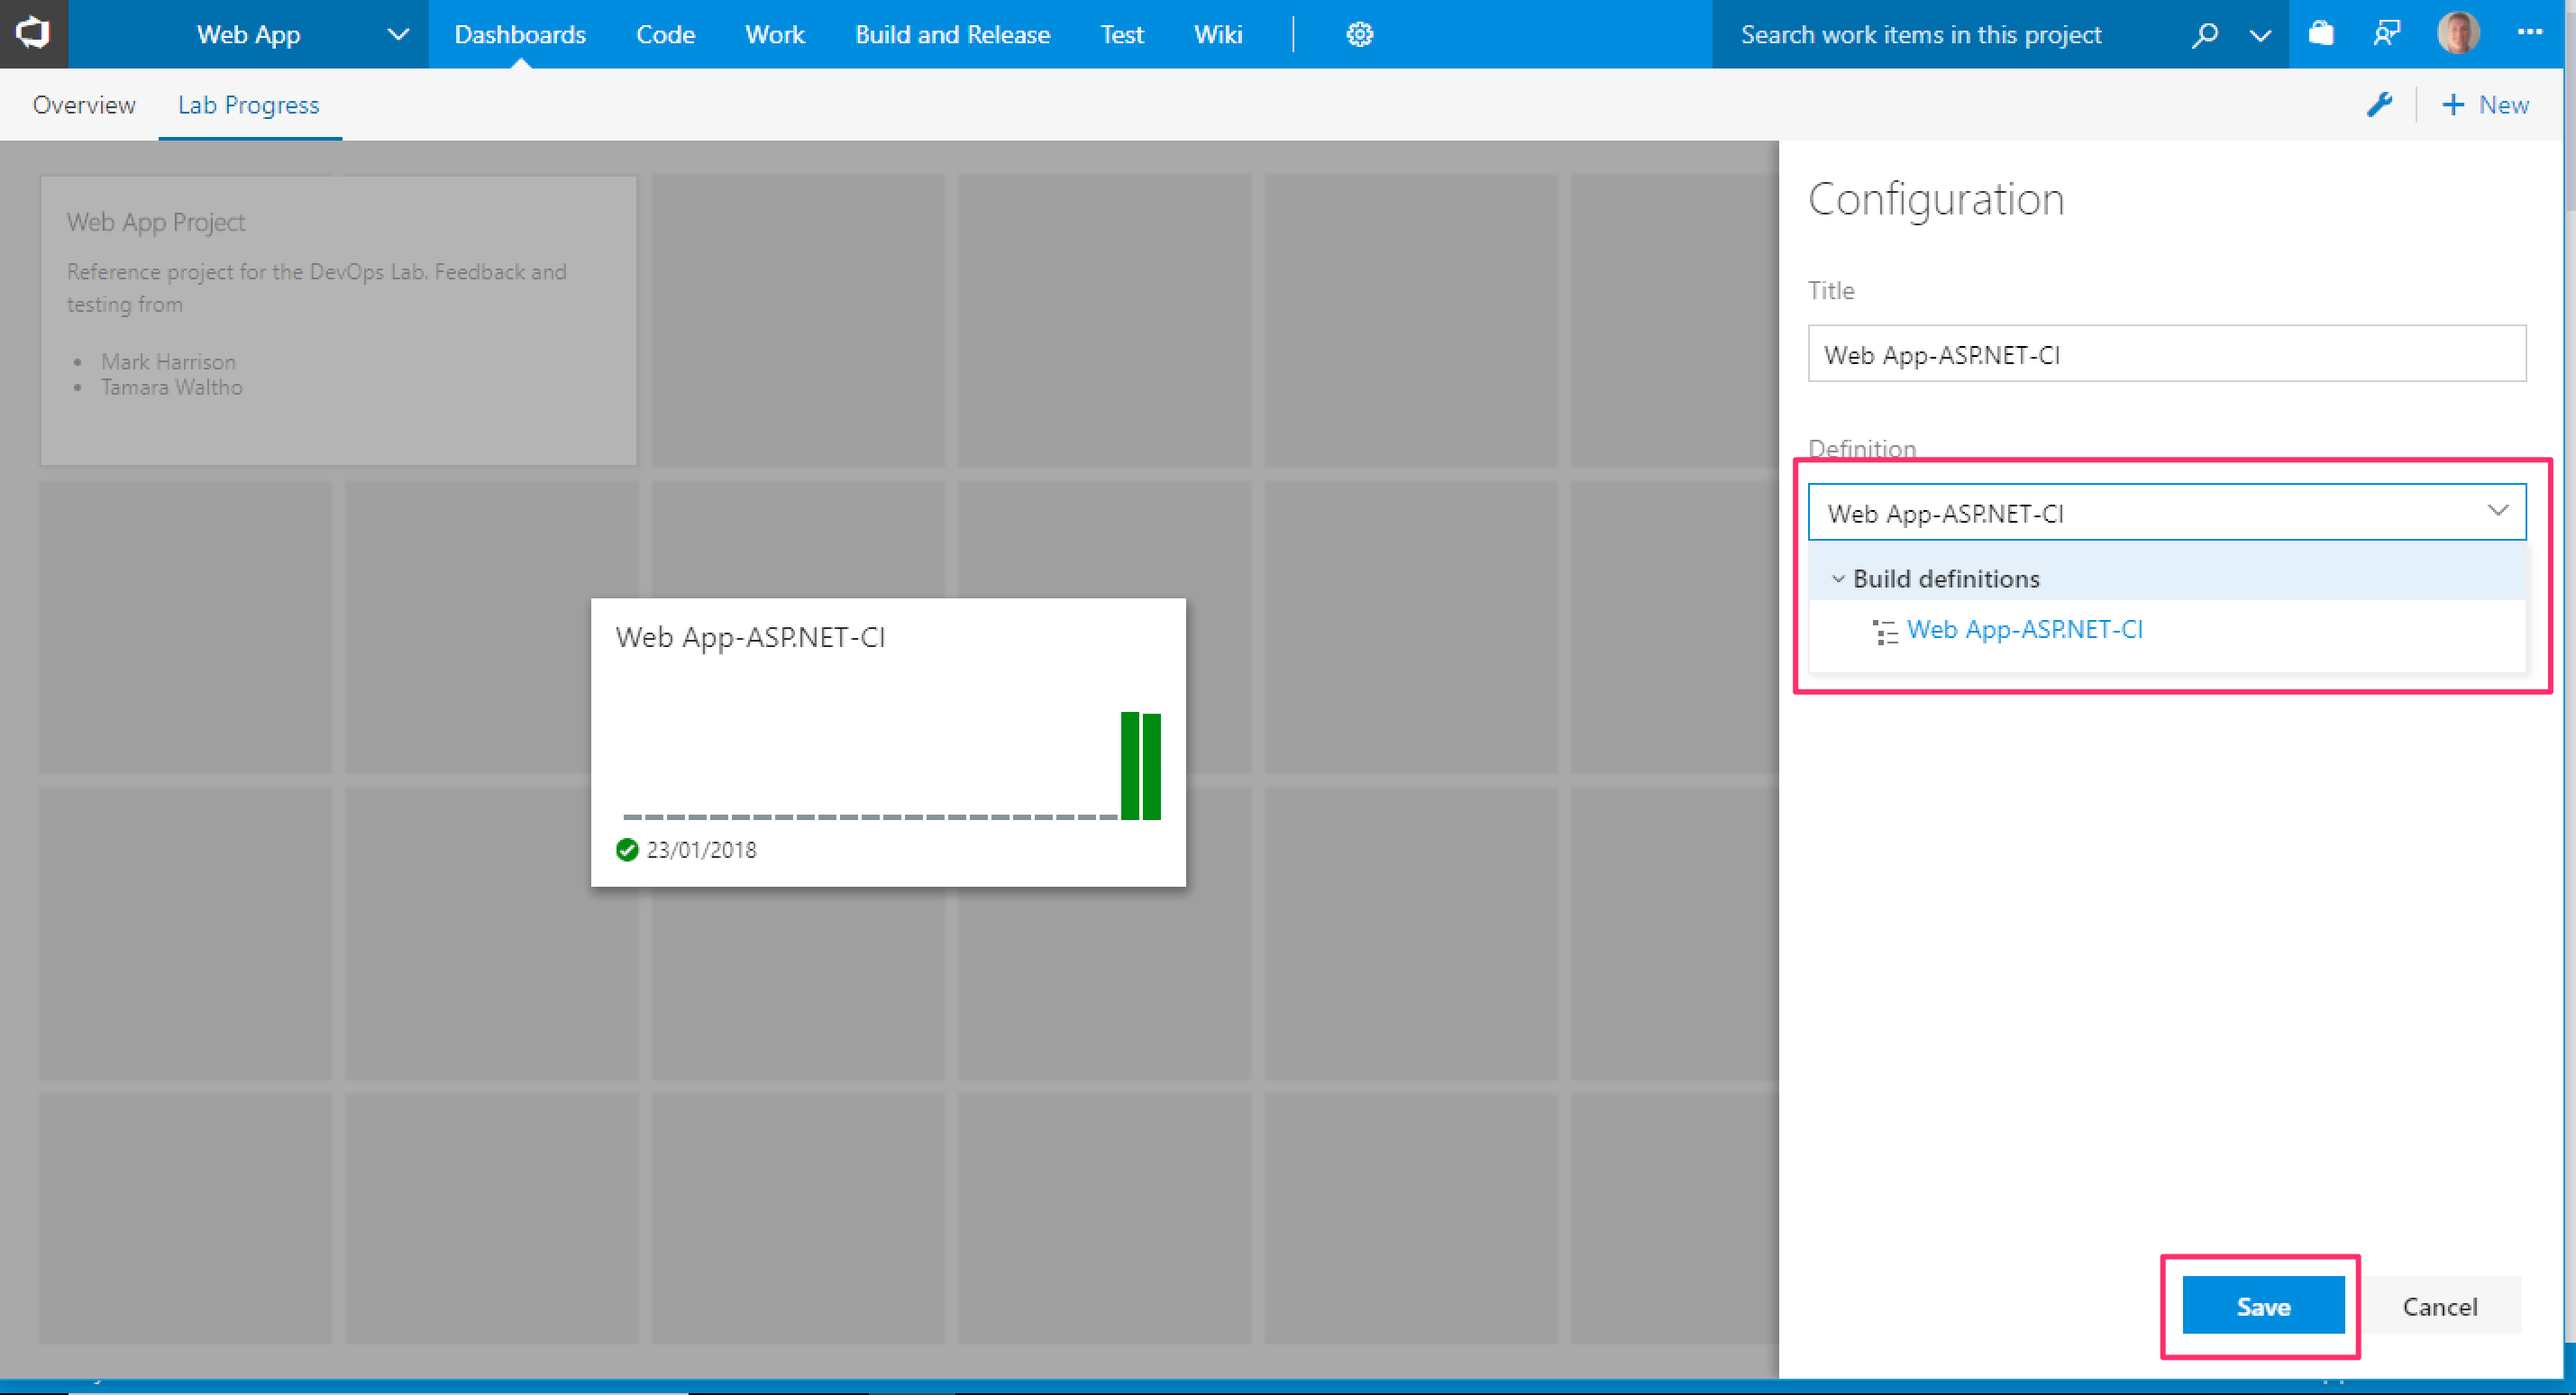2576x1395 pixels.
Task: Click the more options ellipsis icon
Action: [2530, 33]
